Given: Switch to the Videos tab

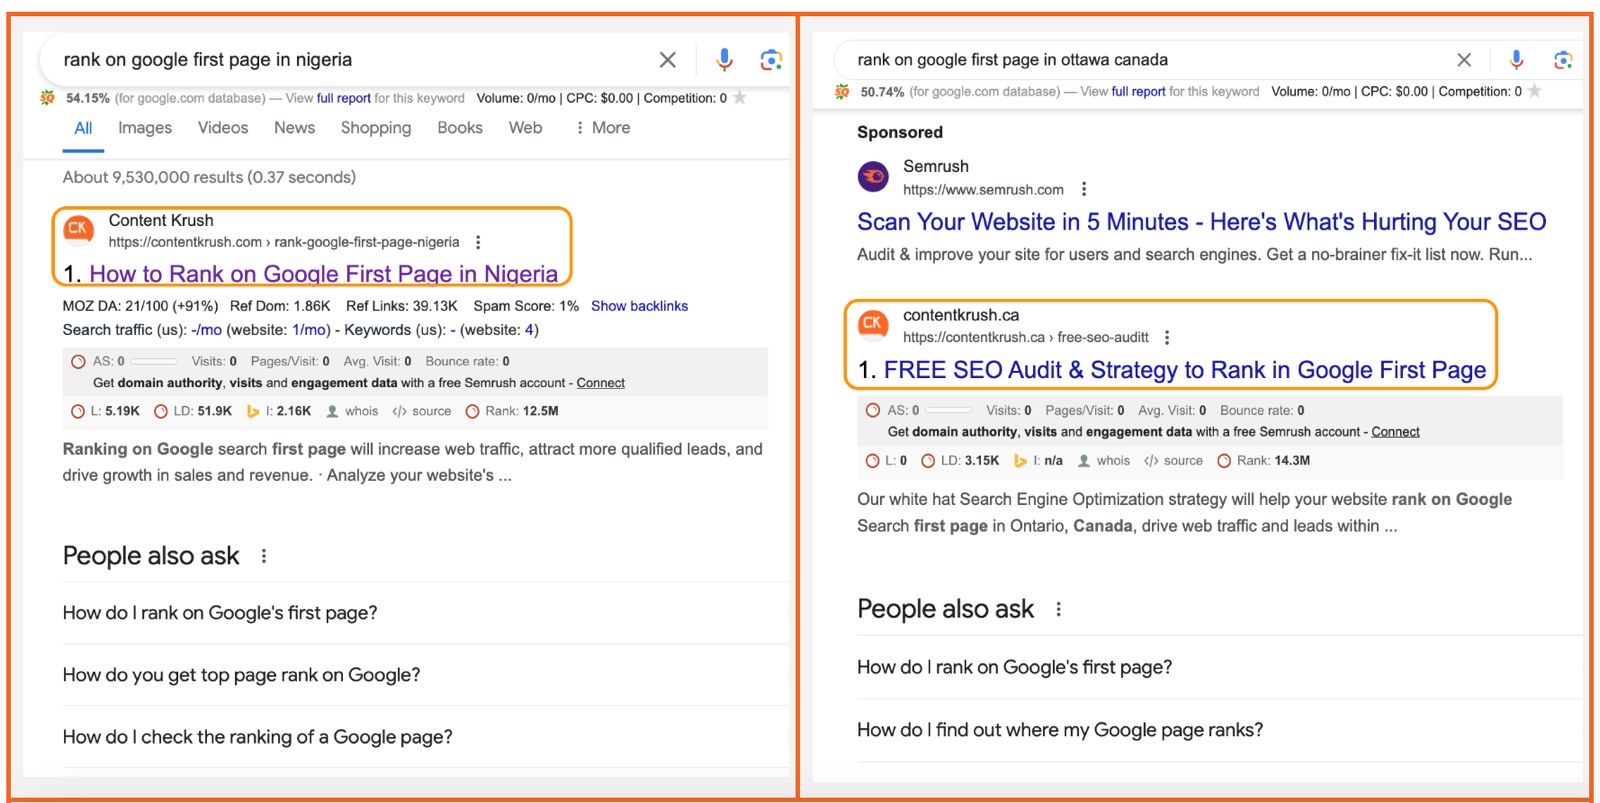Looking at the screenshot, I should pyautogui.click(x=223, y=128).
